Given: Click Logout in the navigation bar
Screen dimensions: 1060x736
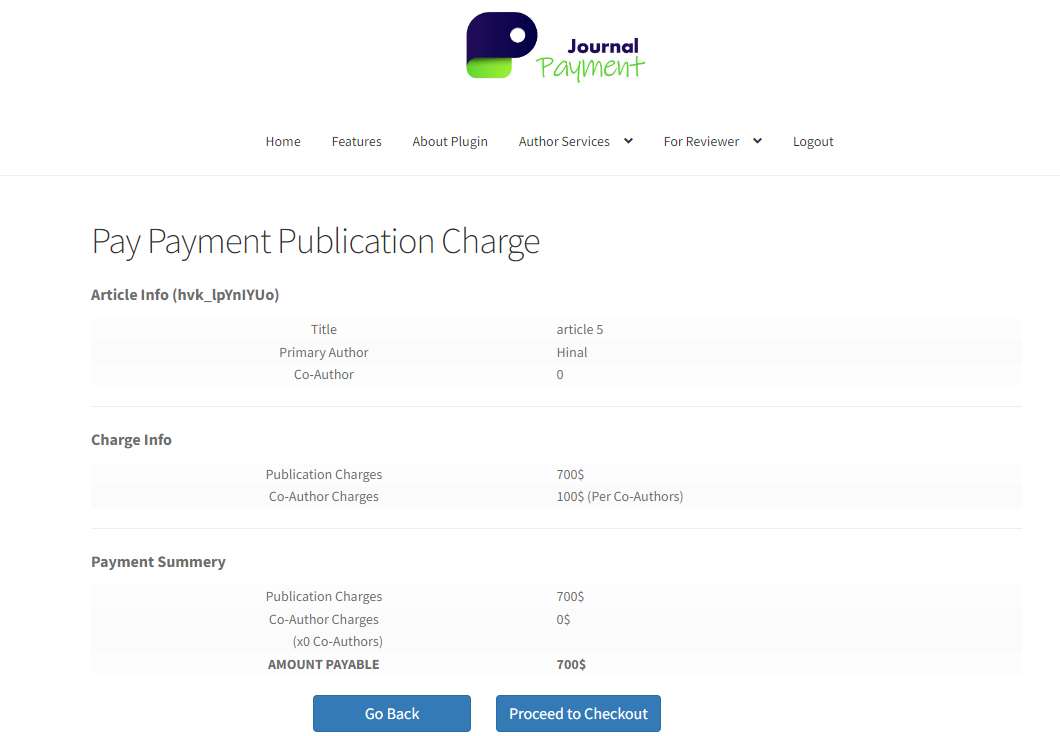Looking at the screenshot, I should click(x=813, y=141).
